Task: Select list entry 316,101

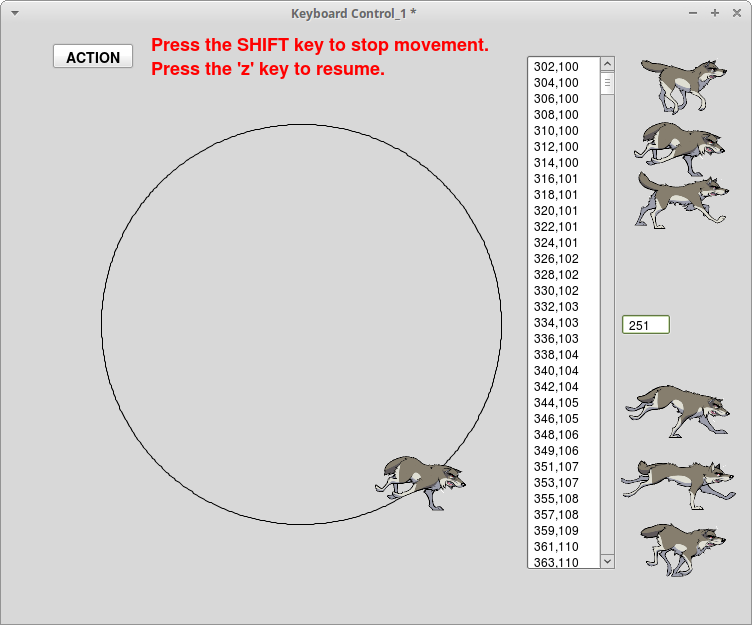Action: point(557,179)
